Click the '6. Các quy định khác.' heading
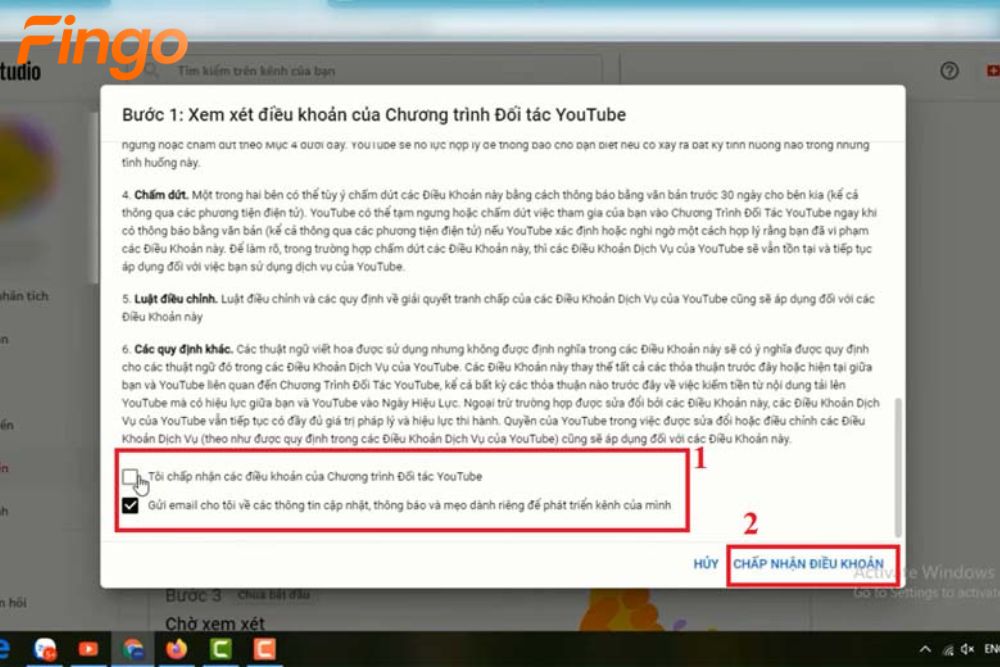This screenshot has height=667, width=1000. point(177,349)
